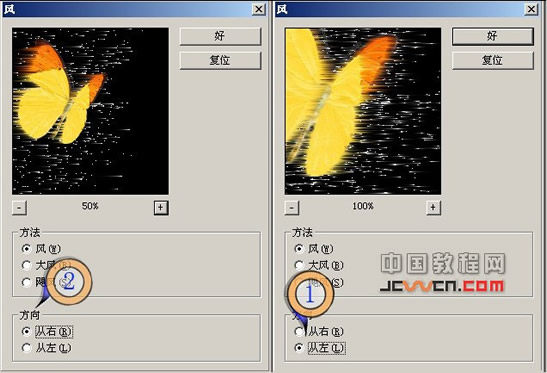This screenshot has height=373, width=547.
Task: Select 从右 direction radio in left dialog
Action: pos(26,331)
